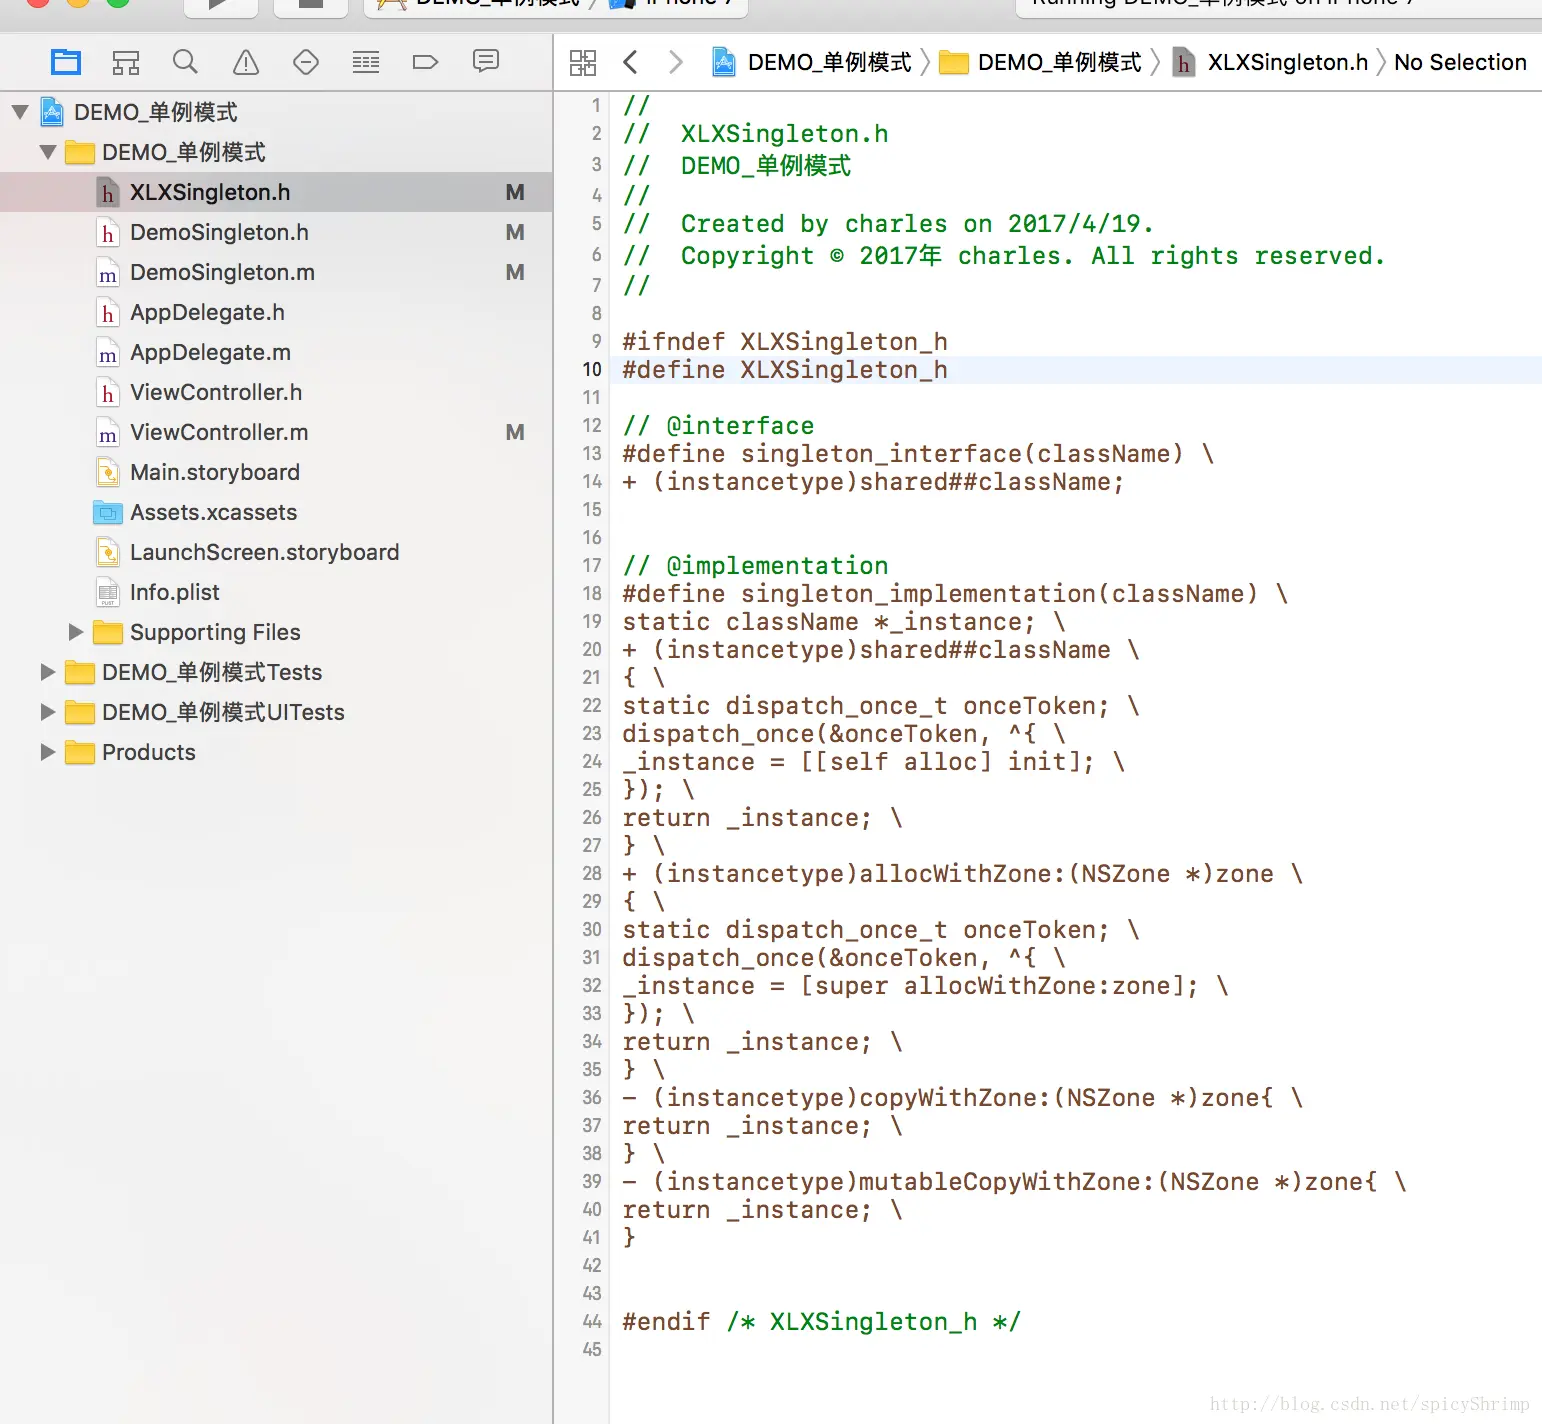Click line number 44 in gutter

592,1322
